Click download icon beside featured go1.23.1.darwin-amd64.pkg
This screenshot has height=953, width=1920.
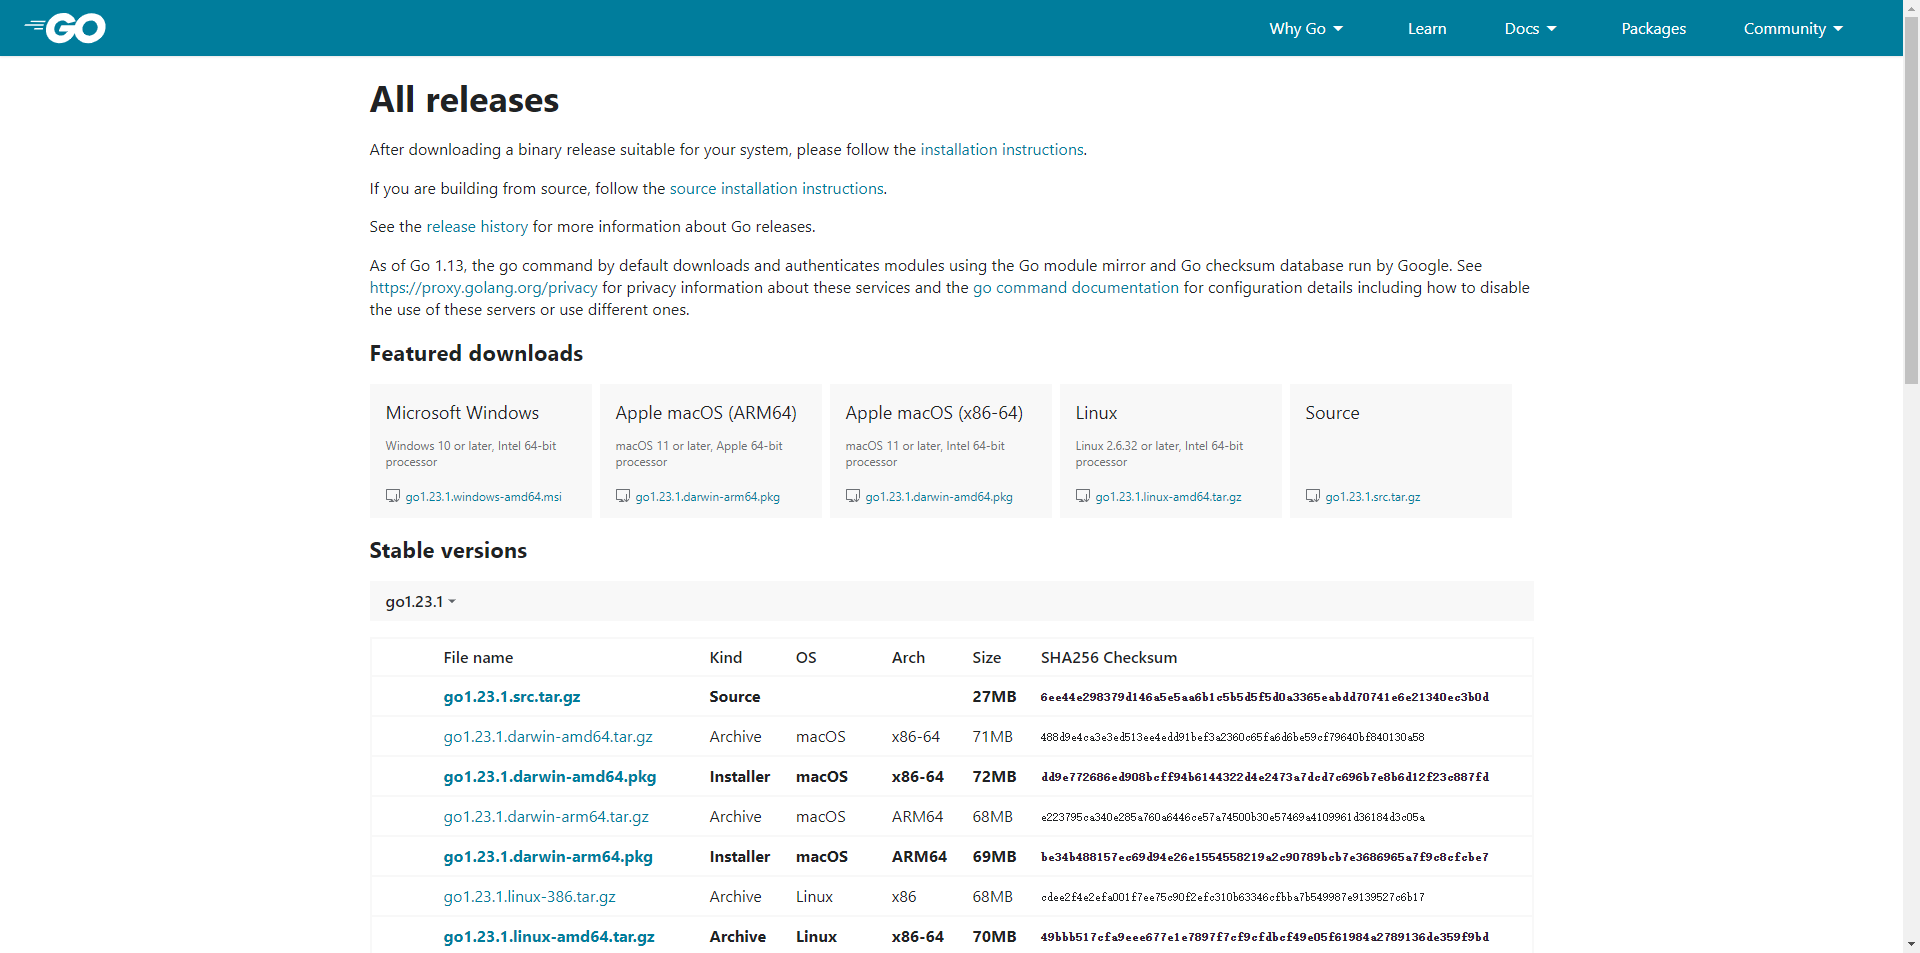(x=853, y=496)
